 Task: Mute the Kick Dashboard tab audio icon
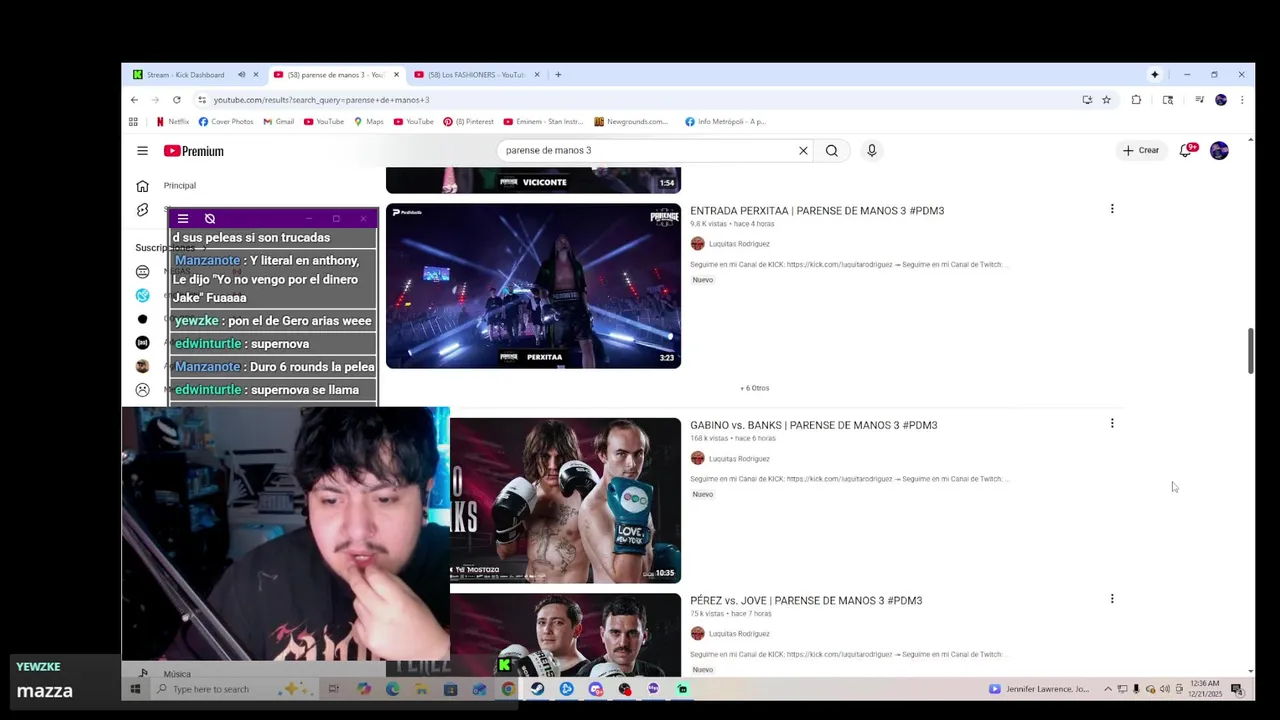point(241,75)
